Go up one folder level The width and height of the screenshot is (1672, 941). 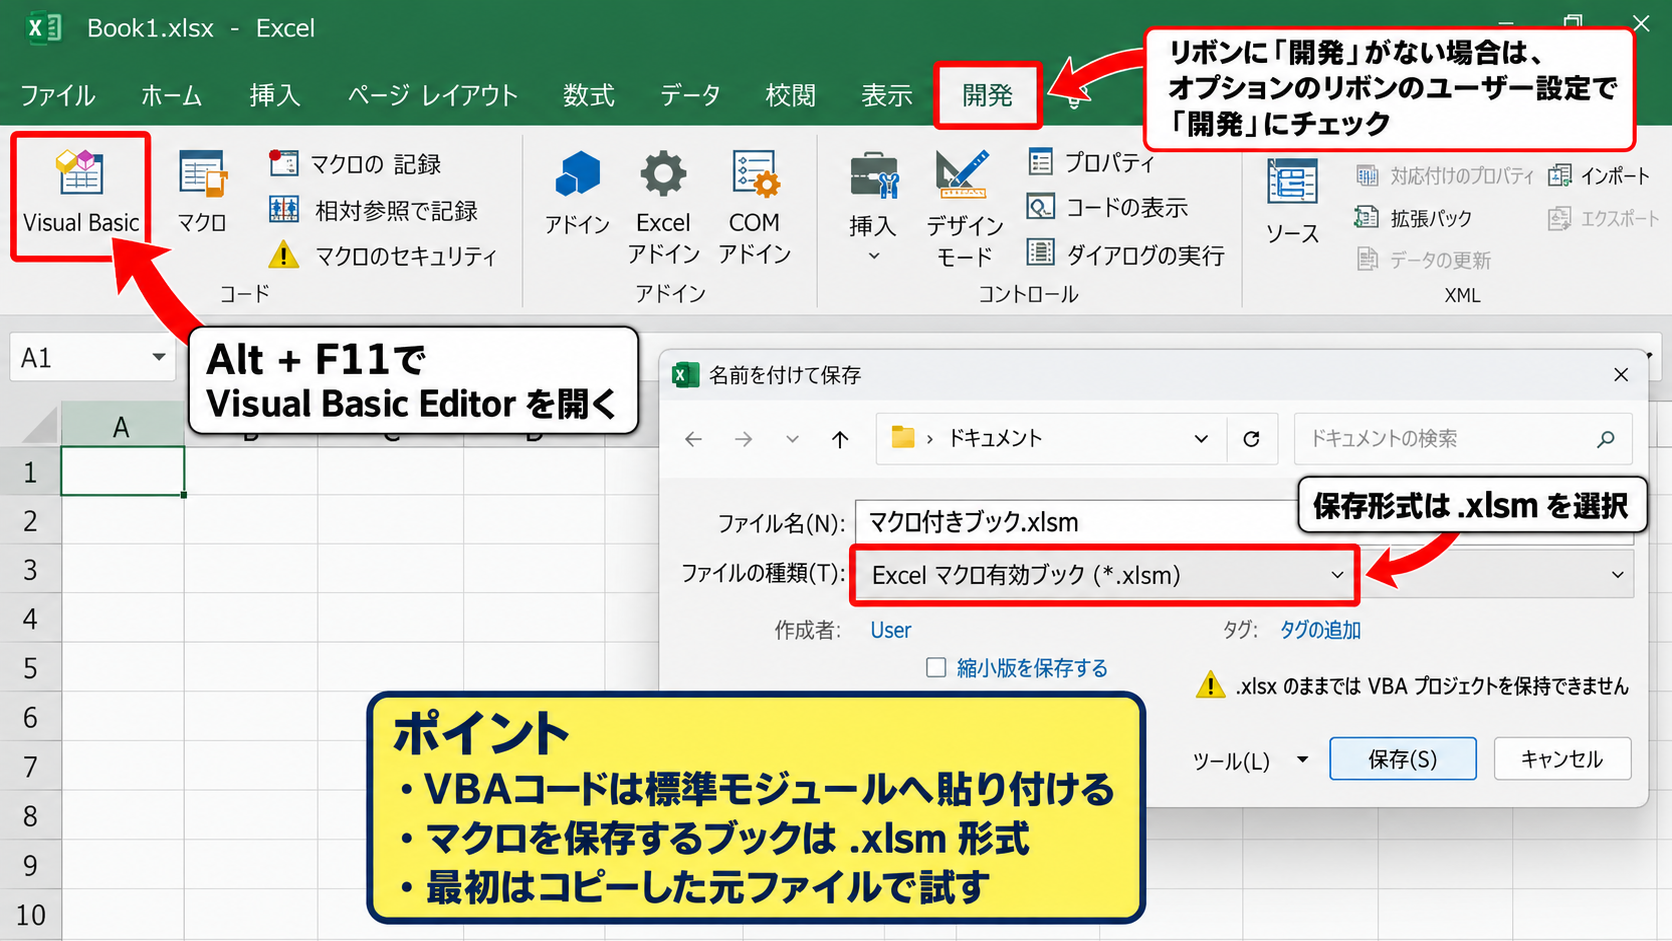click(x=840, y=439)
